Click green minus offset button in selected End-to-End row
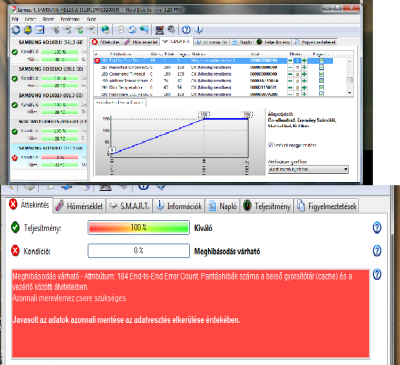 [290, 61]
